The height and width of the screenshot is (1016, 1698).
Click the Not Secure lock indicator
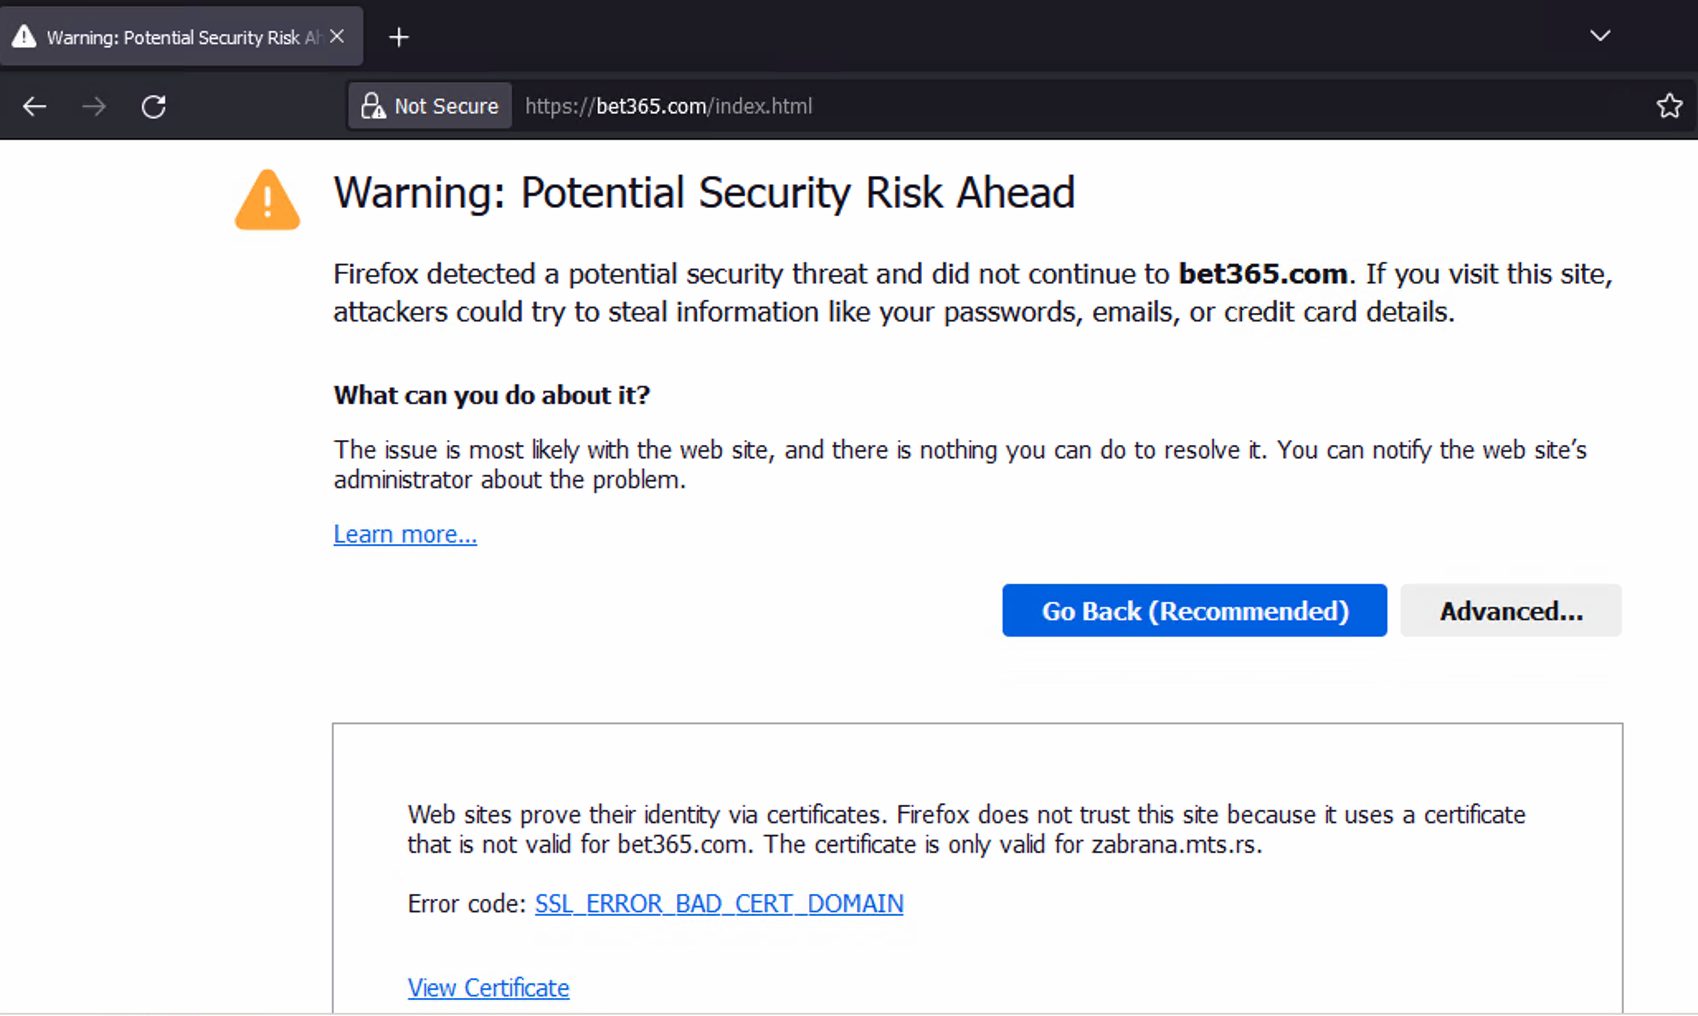(x=430, y=106)
